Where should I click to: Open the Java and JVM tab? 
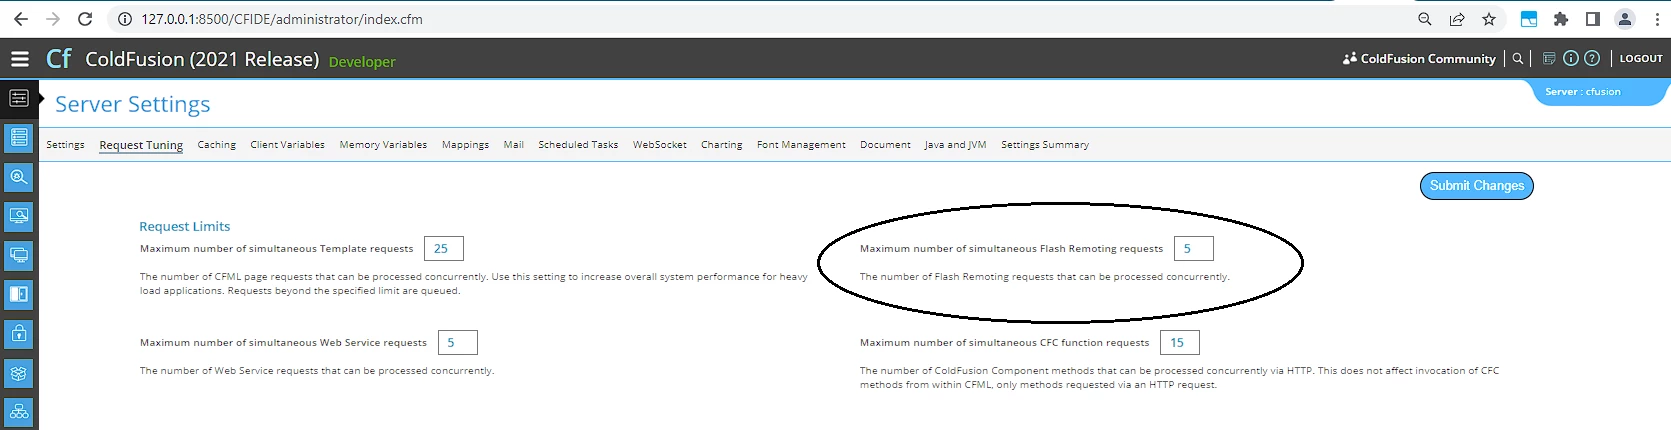pos(955,145)
